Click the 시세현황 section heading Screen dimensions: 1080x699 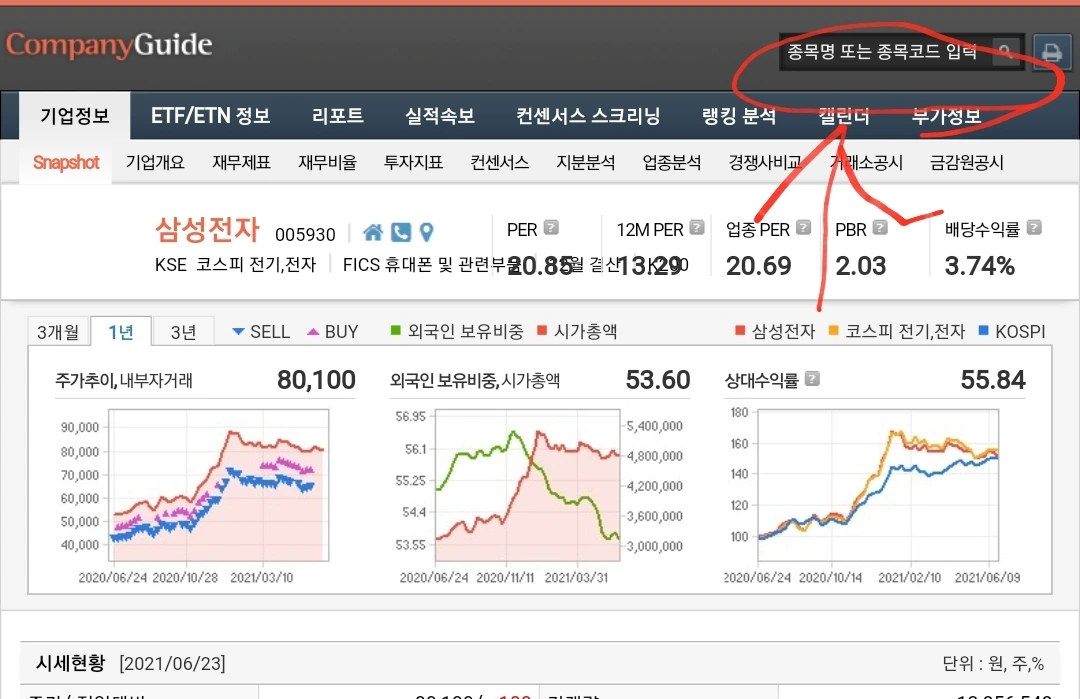[x=70, y=663]
